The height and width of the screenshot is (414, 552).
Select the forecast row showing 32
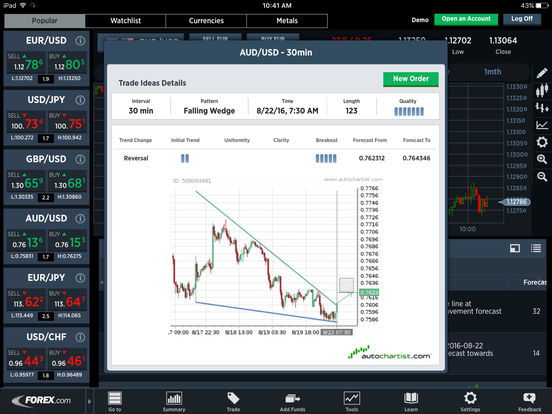click(497, 311)
